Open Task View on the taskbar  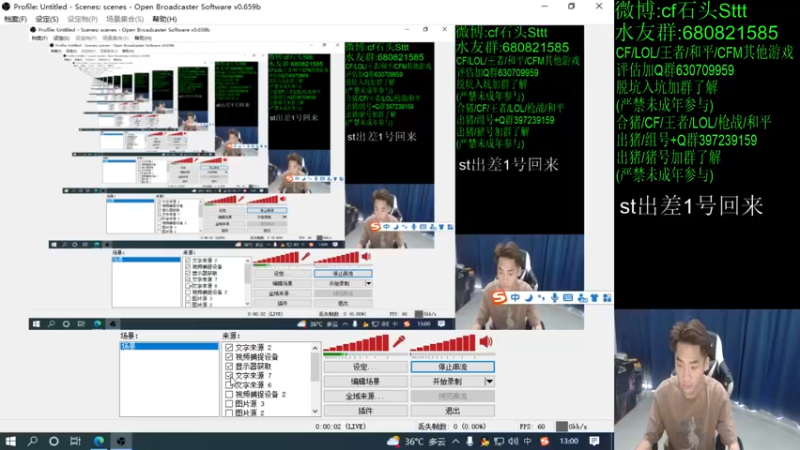coord(76,441)
